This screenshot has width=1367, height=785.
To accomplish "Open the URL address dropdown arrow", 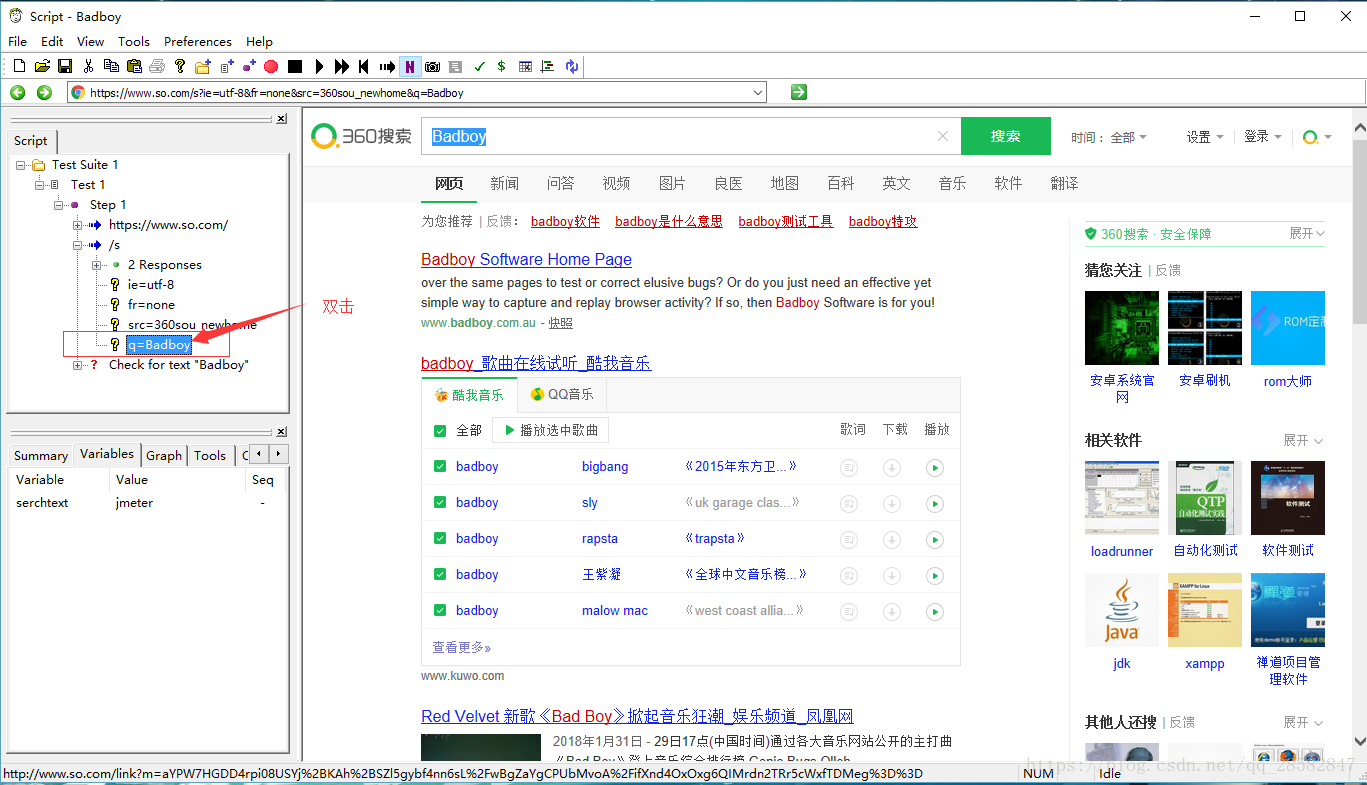I will [757, 92].
